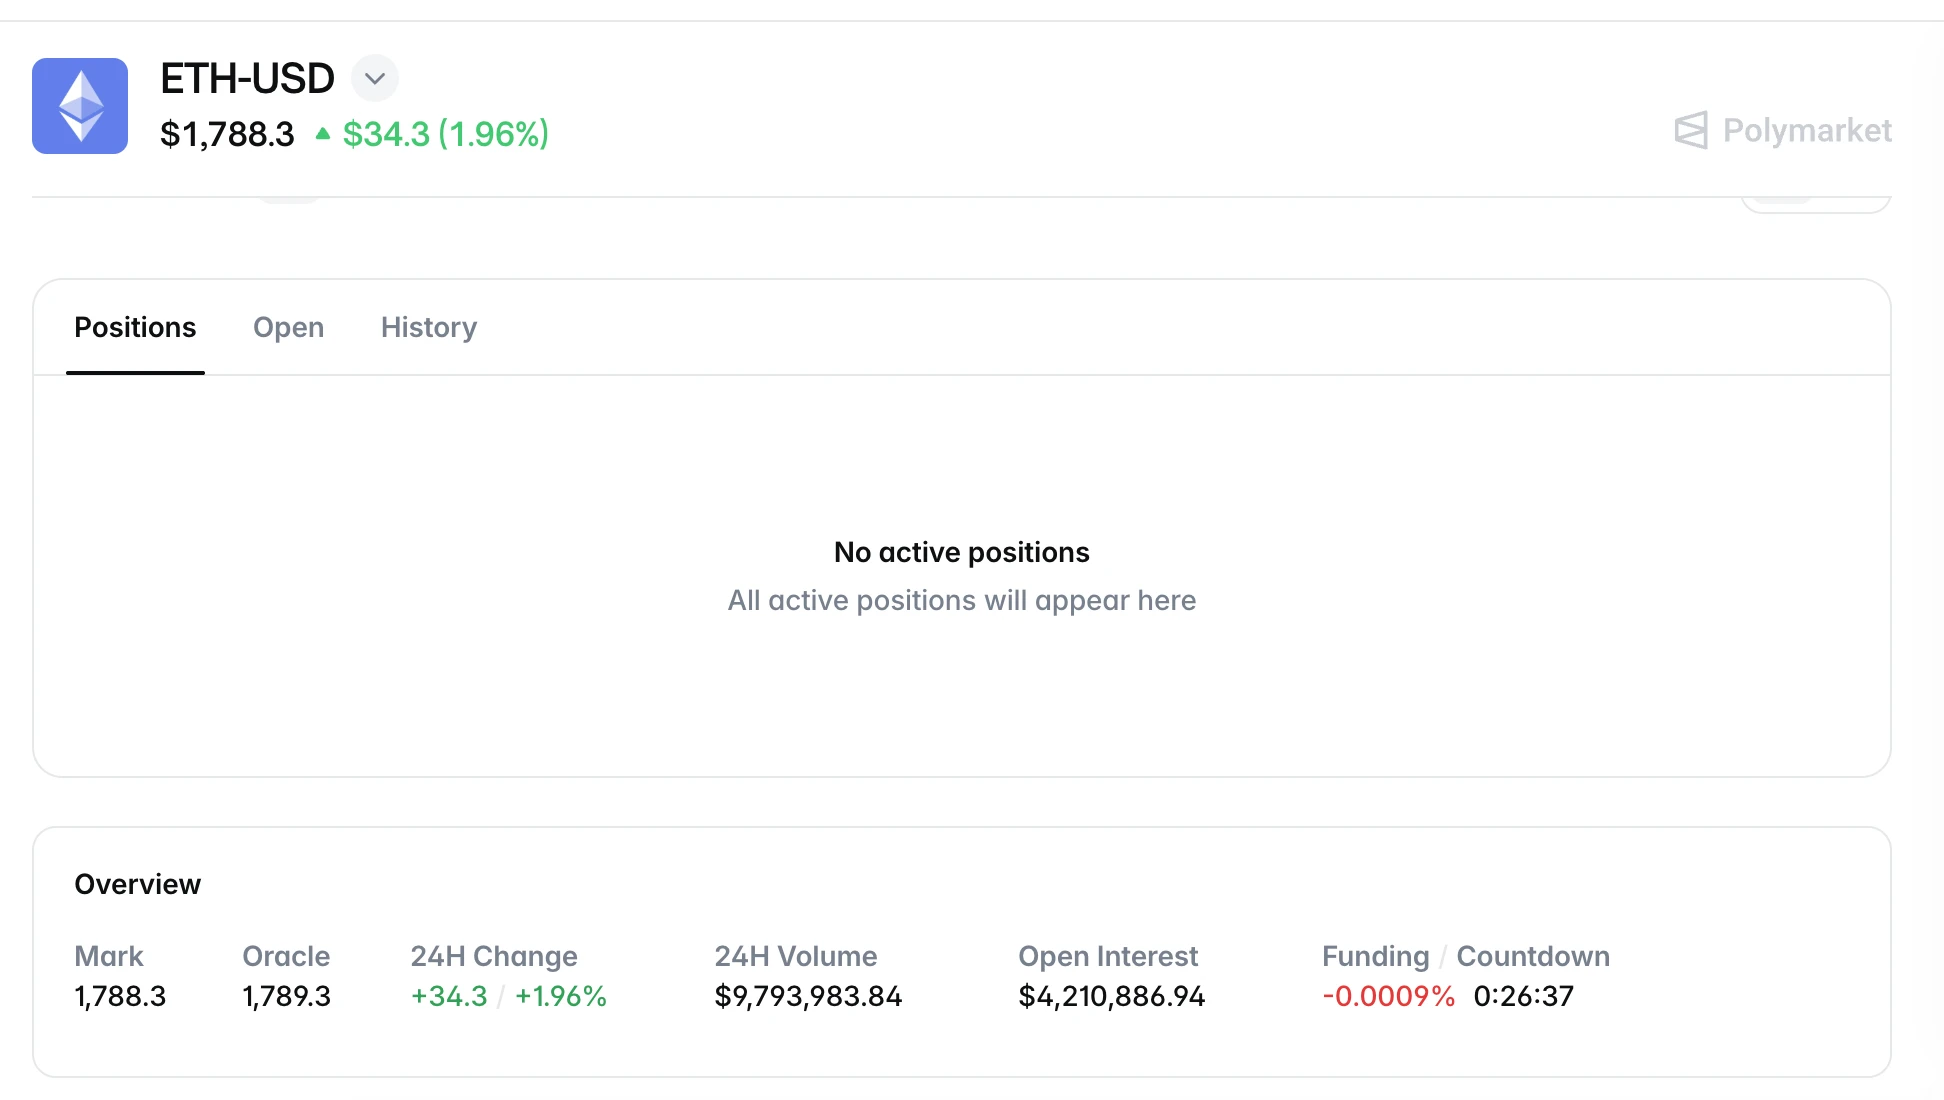The width and height of the screenshot is (1944, 1100).
Task: Click the 24H Volume label
Action: tap(796, 956)
